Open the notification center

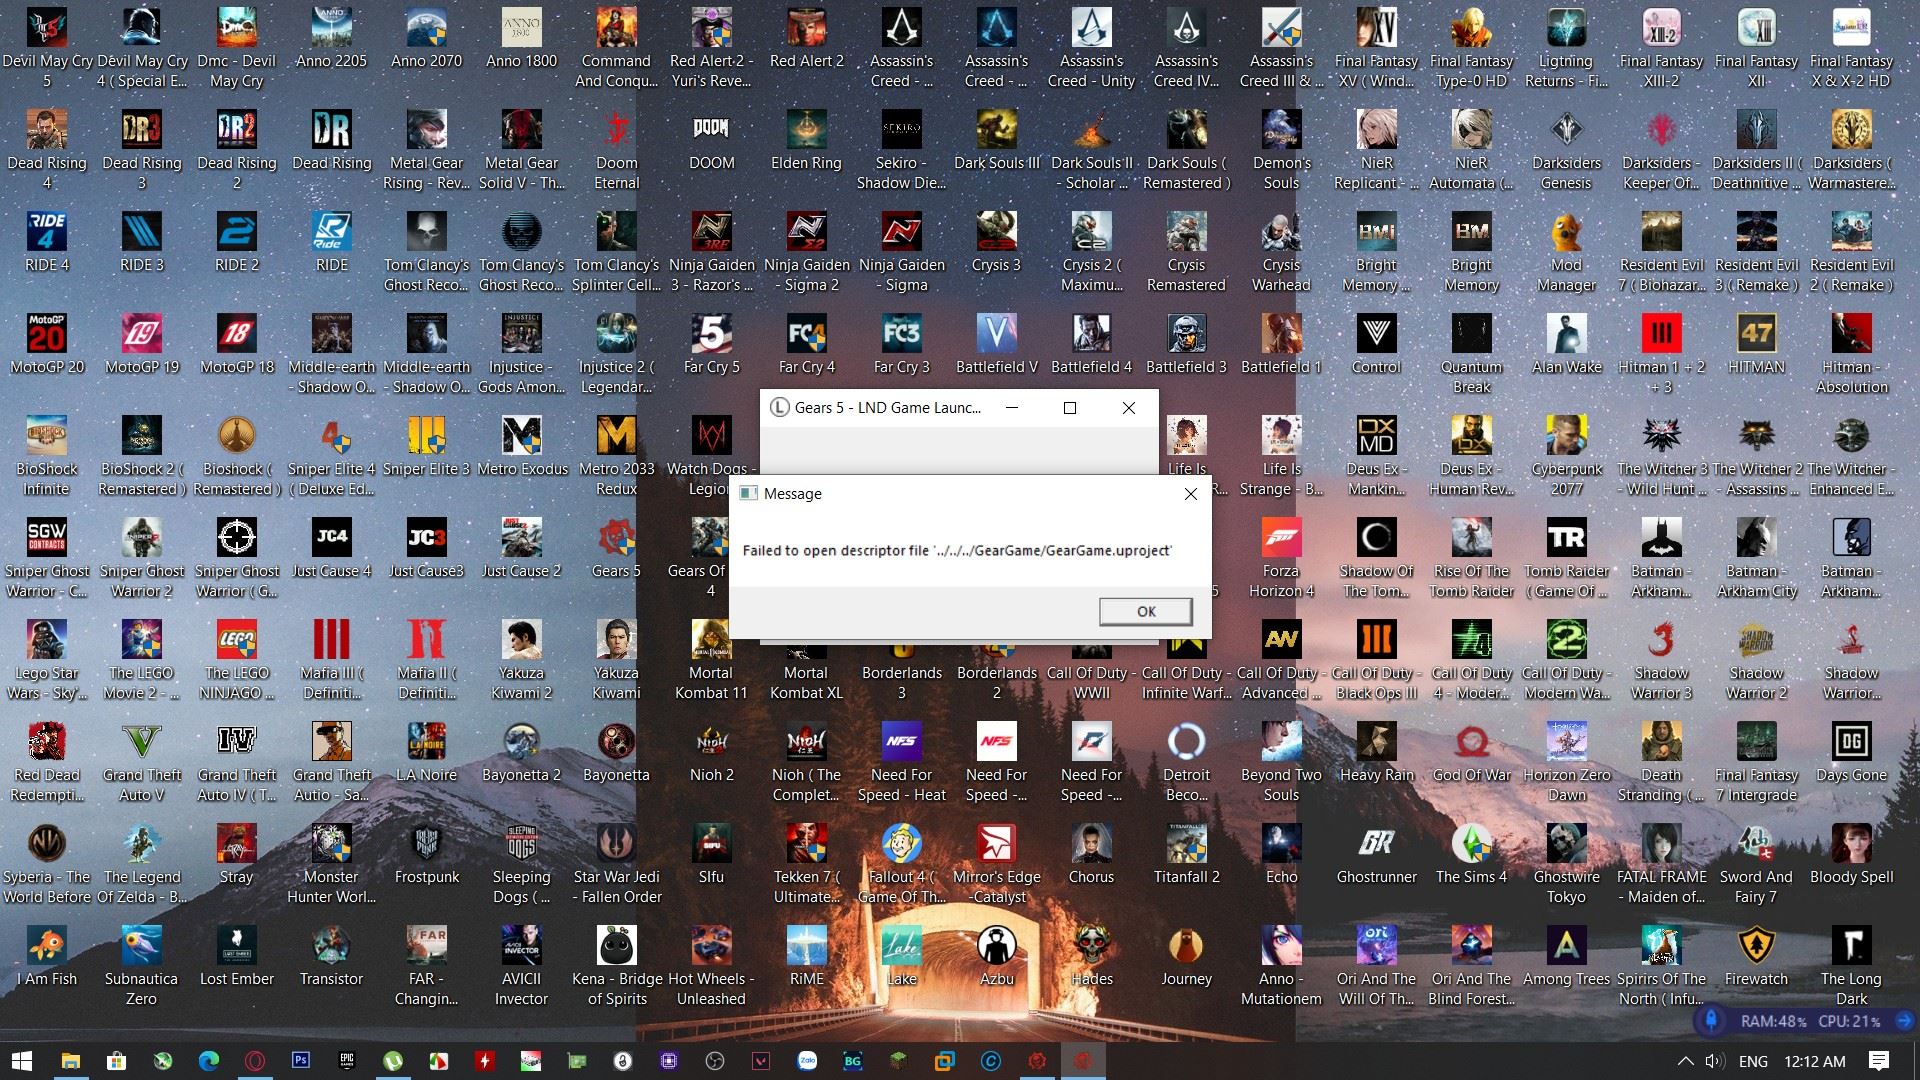click(1878, 1061)
